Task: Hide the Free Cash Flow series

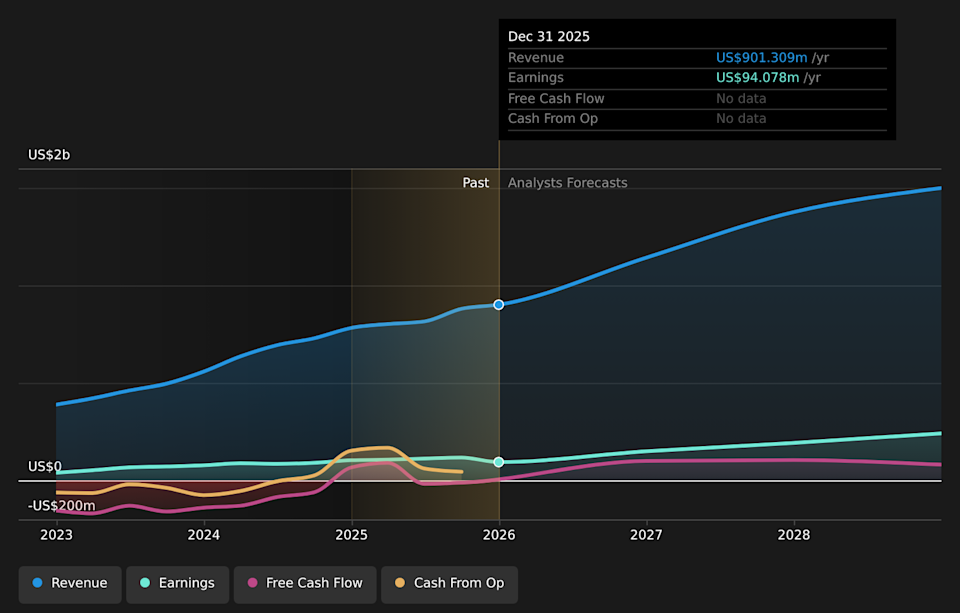Action: [305, 583]
